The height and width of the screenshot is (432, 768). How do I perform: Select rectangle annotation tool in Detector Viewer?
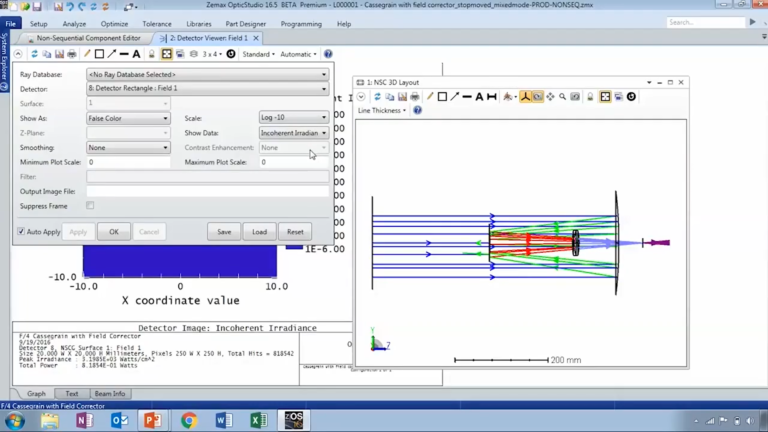[x=99, y=54]
